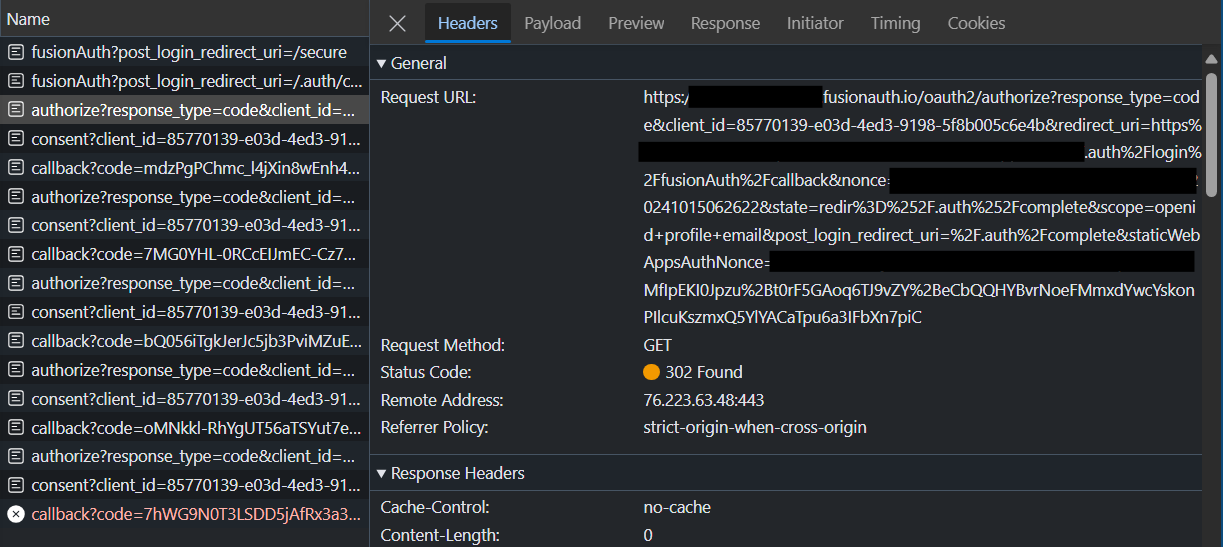Screen dimensions: 1223x547
Task: Open the Preview tab
Action: point(636,23)
